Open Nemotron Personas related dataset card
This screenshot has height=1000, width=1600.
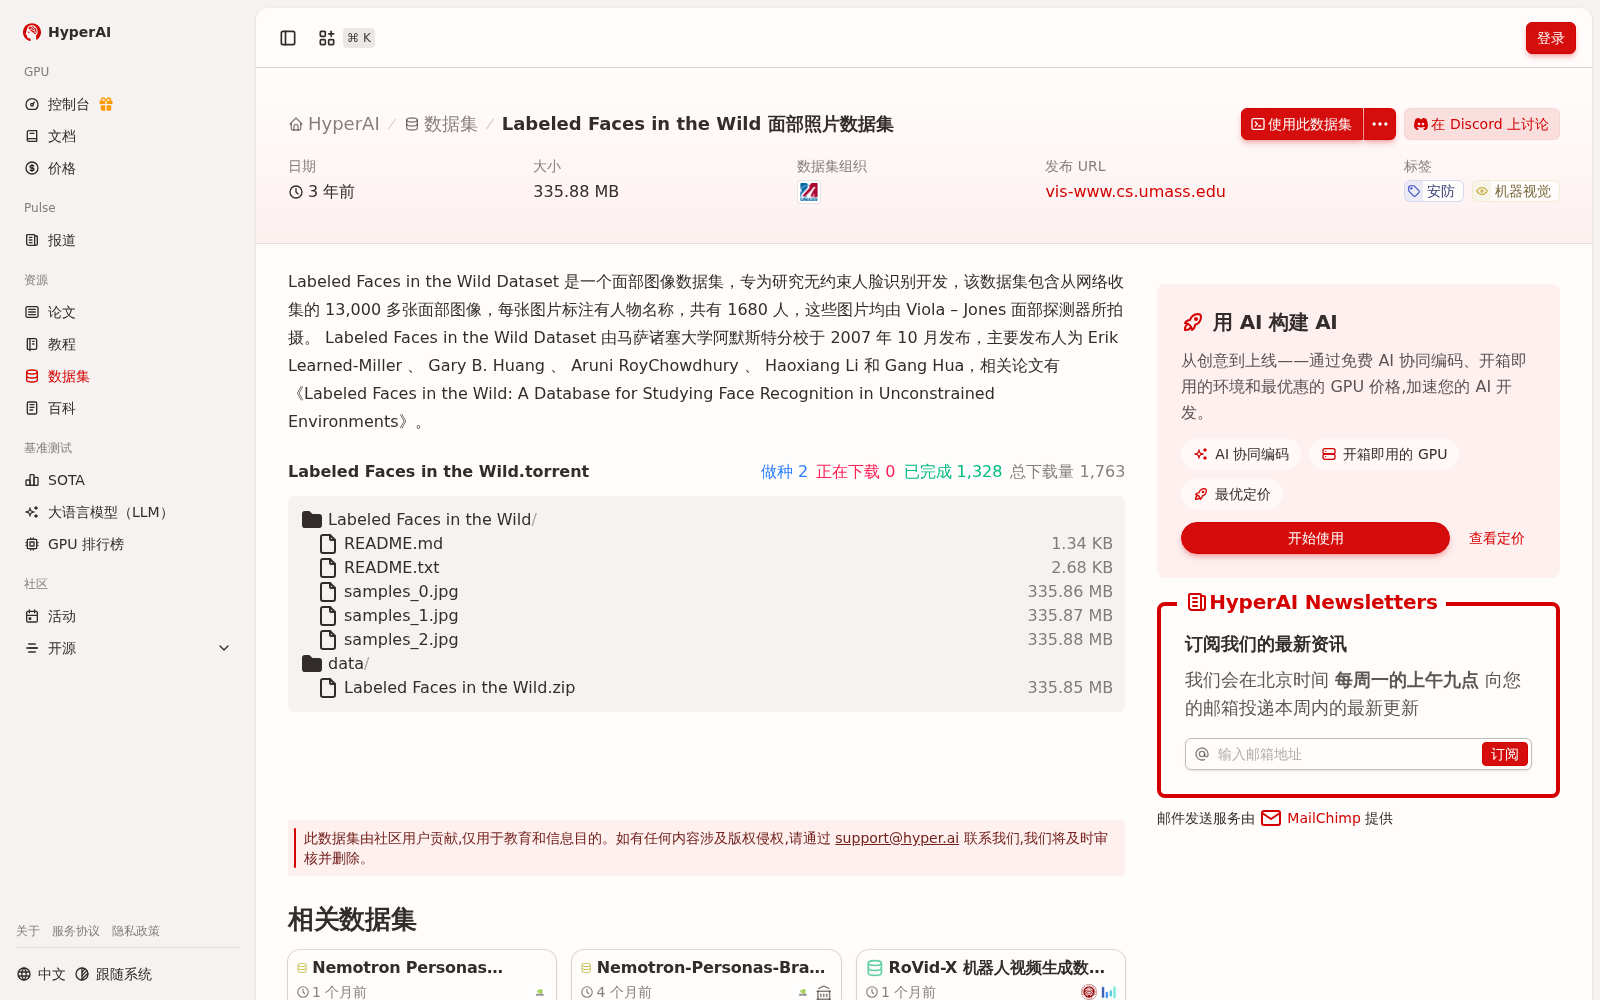point(422,974)
